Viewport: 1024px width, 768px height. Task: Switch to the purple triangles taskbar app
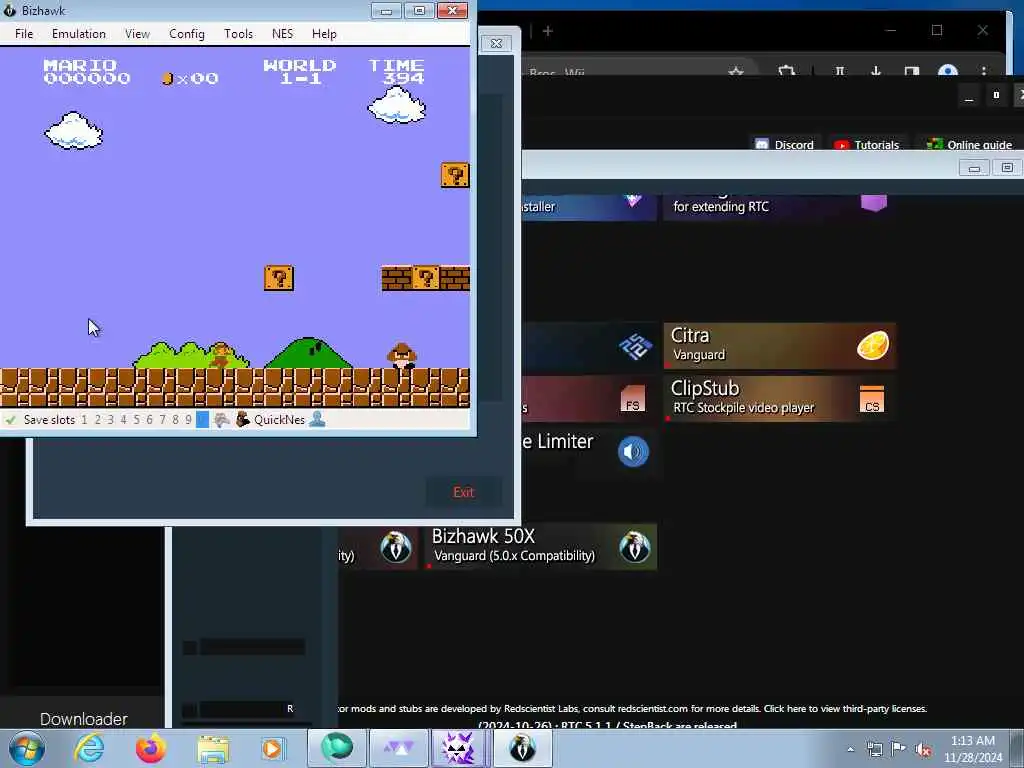tap(398, 748)
